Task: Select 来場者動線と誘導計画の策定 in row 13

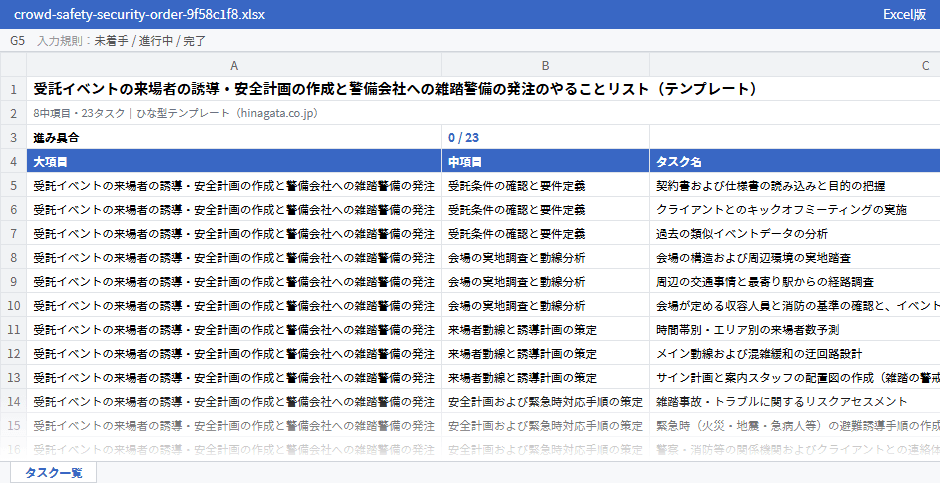Action: pyautogui.click(x=545, y=378)
